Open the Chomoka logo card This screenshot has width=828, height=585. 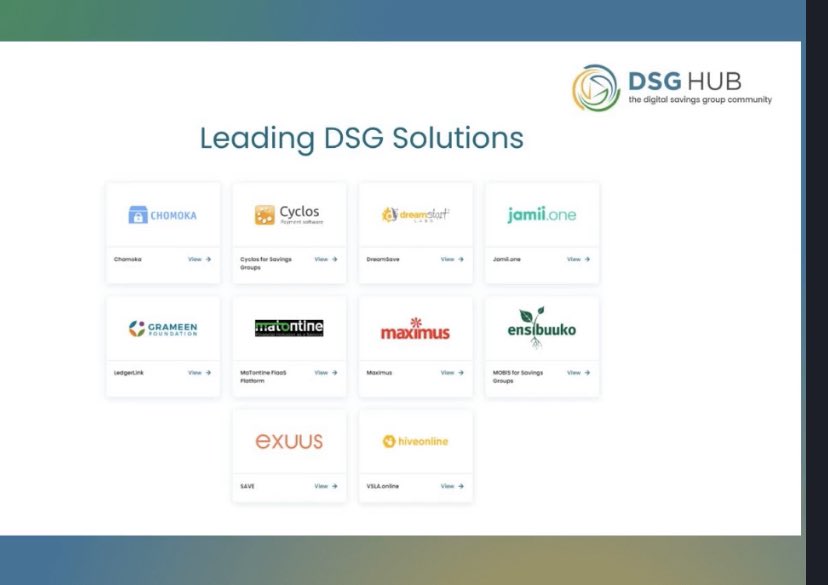pyautogui.click(x=163, y=215)
